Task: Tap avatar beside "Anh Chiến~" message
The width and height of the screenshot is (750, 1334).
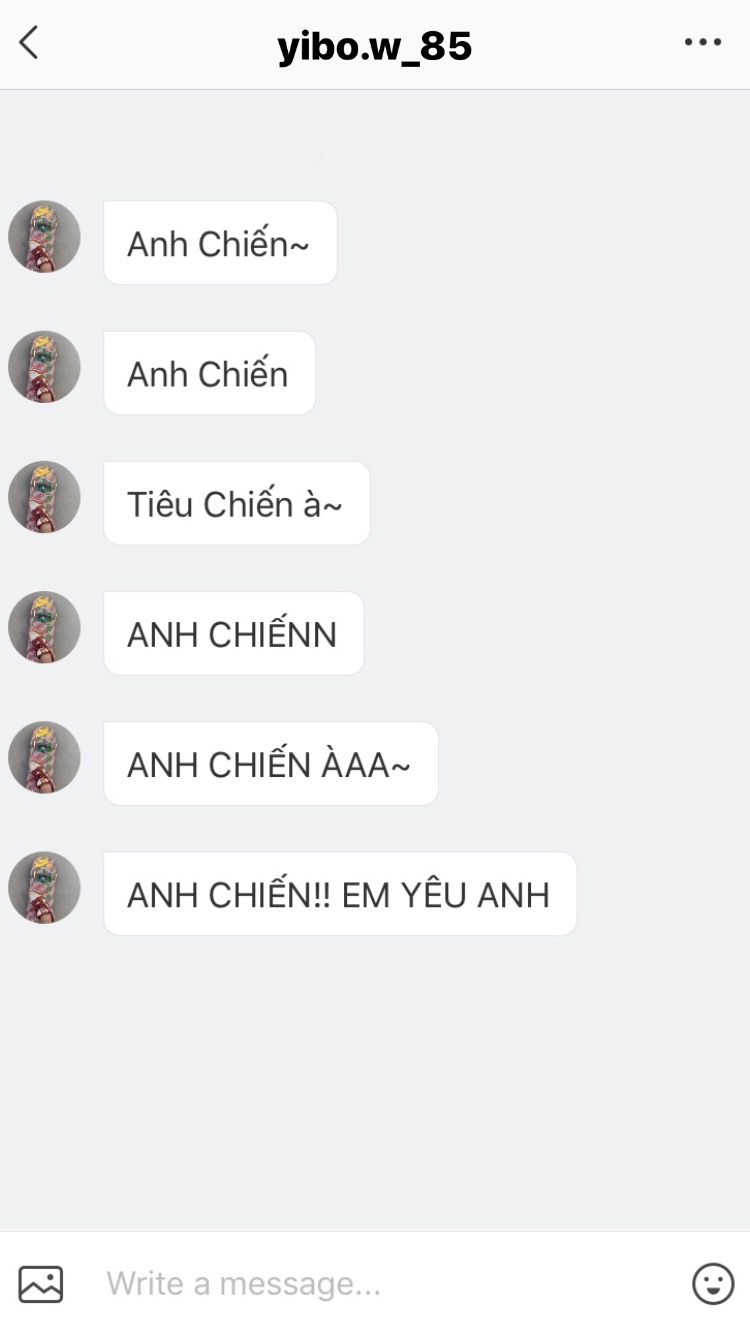Action: tap(44, 237)
